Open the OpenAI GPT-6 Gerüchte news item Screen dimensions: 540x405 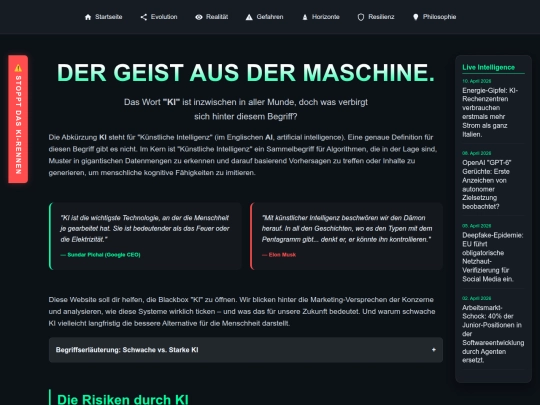(x=486, y=185)
